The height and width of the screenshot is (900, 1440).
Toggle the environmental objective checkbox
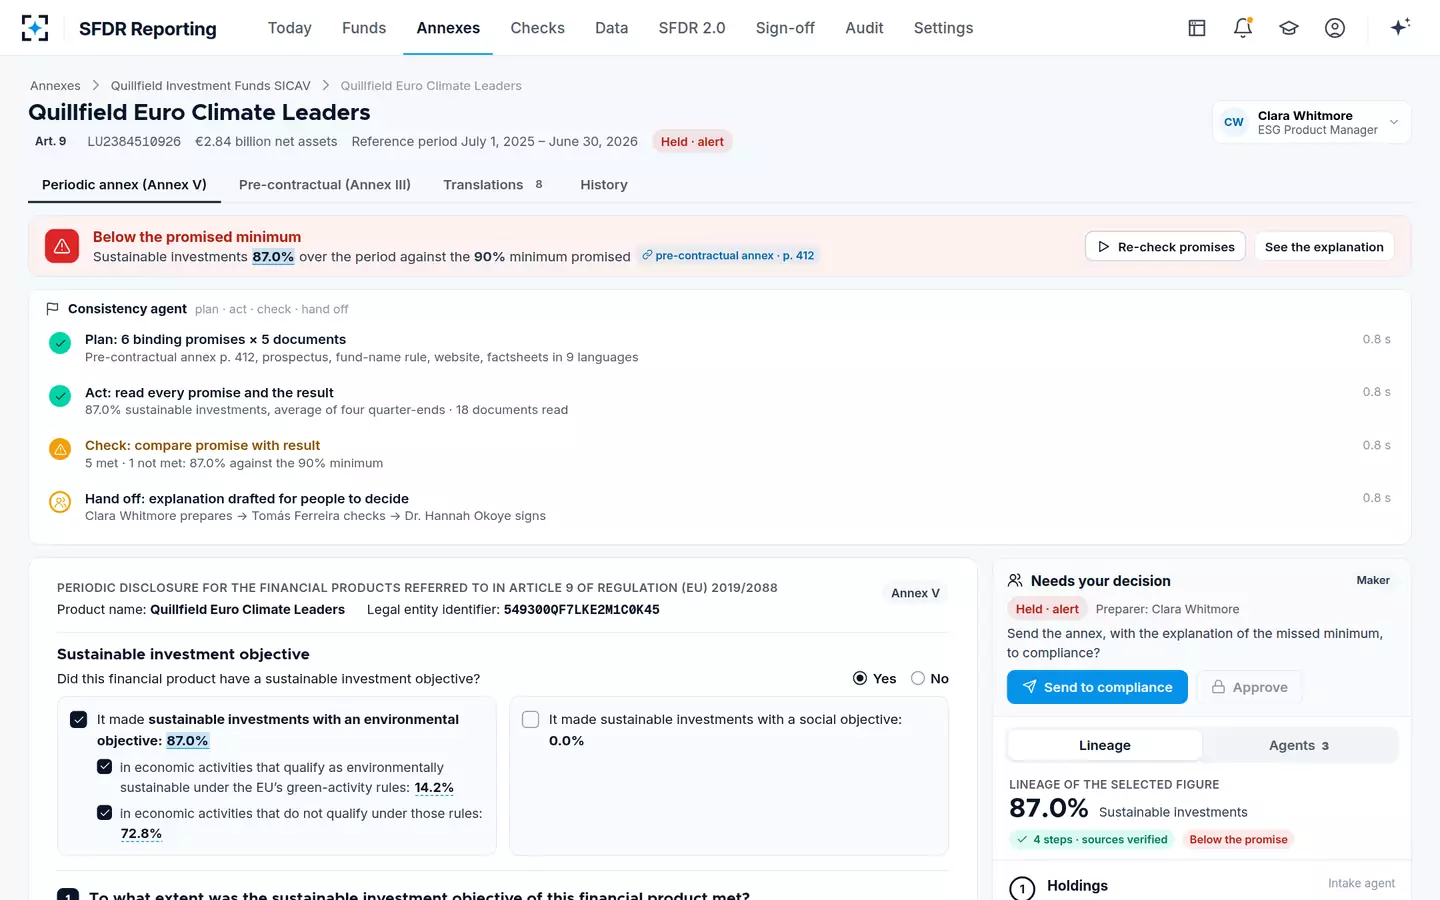79,719
